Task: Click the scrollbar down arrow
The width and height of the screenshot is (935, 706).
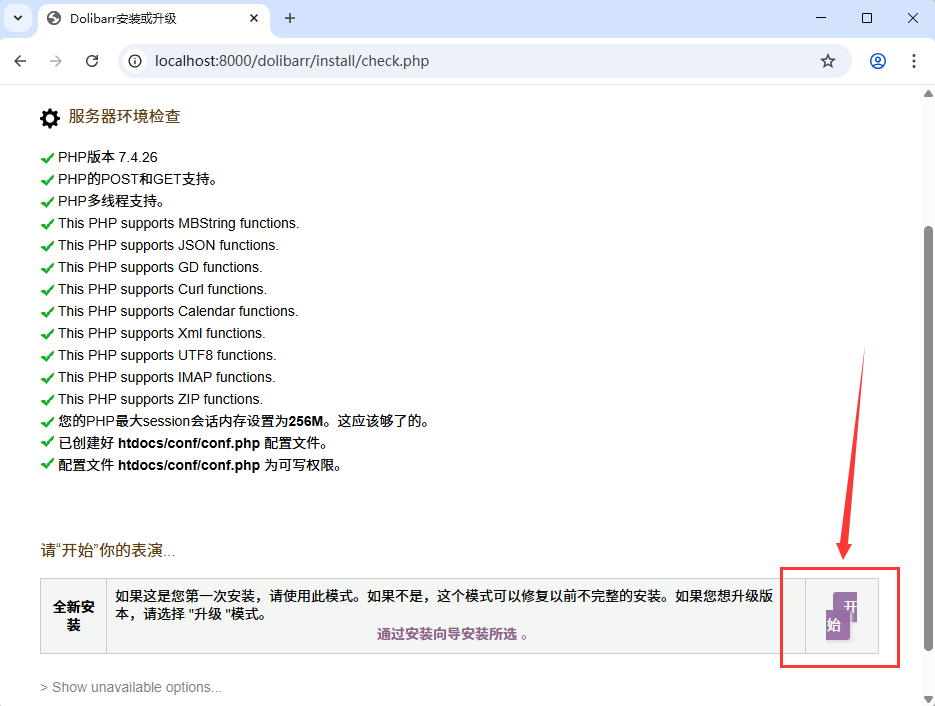Action: (x=928, y=699)
